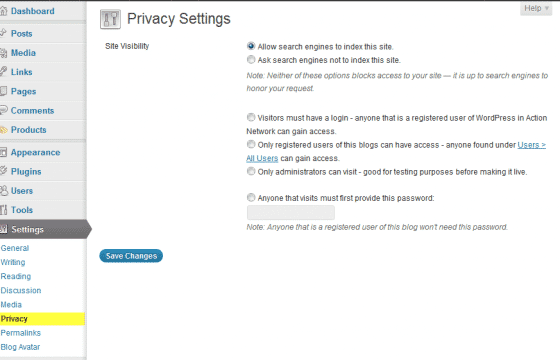Click inside the password input field
560x360 pixels.
[291, 212]
